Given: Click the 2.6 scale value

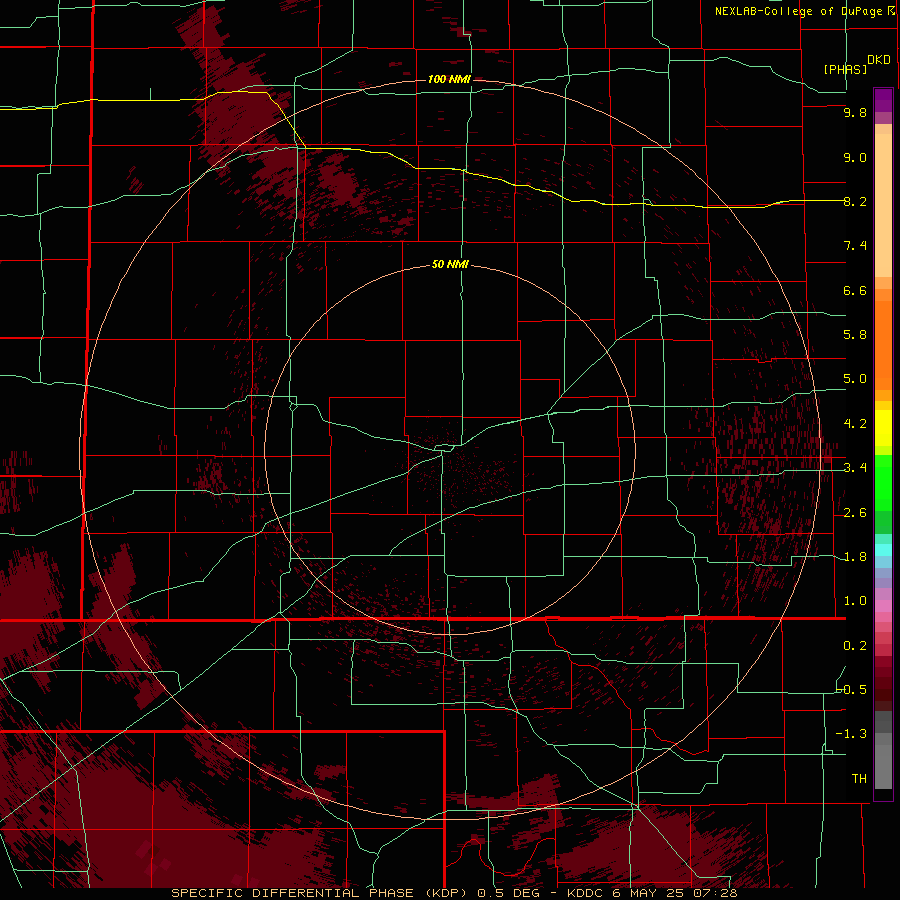Looking at the screenshot, I should coord(855,513).
